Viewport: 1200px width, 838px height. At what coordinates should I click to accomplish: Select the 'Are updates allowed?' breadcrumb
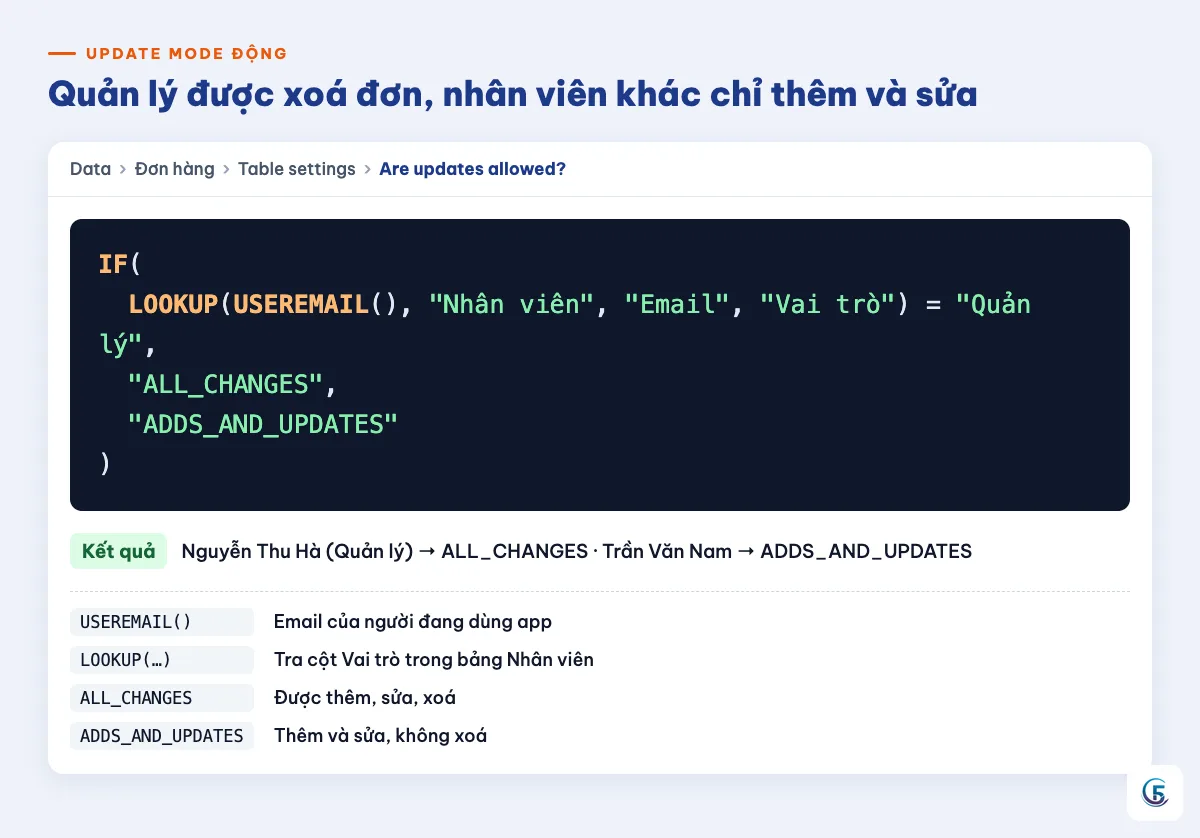[x=472, y=169]
